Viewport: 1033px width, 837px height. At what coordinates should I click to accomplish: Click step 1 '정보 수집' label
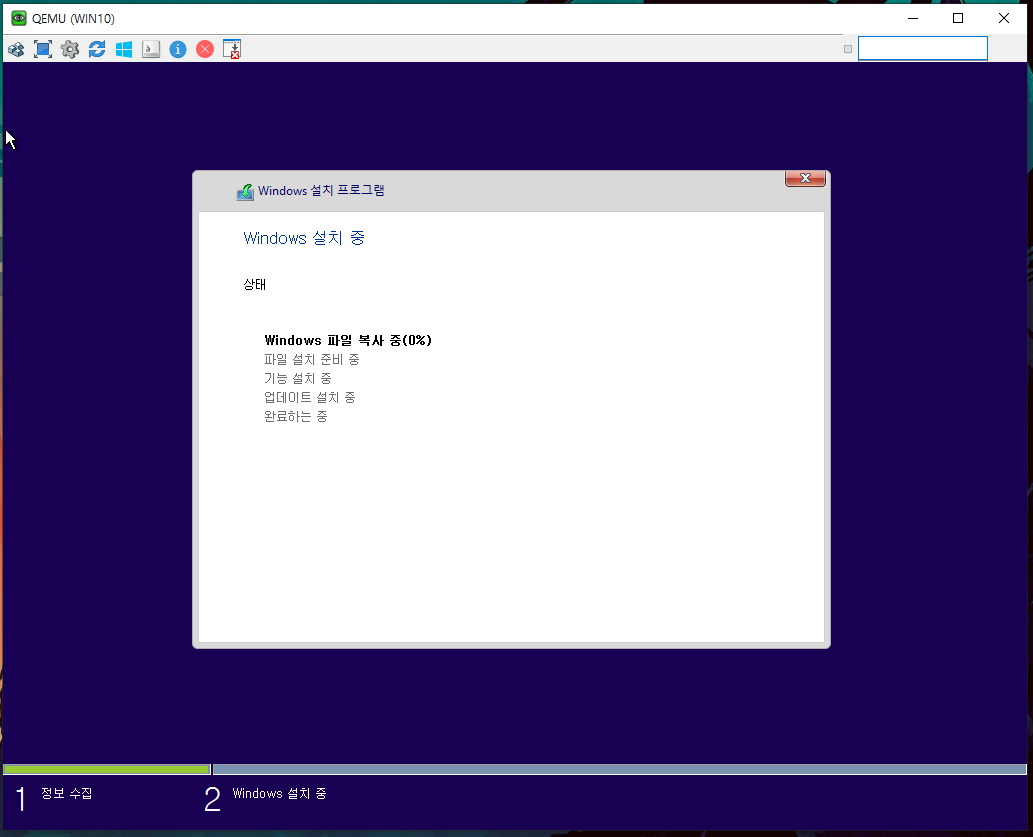click(x=67, y=794)
